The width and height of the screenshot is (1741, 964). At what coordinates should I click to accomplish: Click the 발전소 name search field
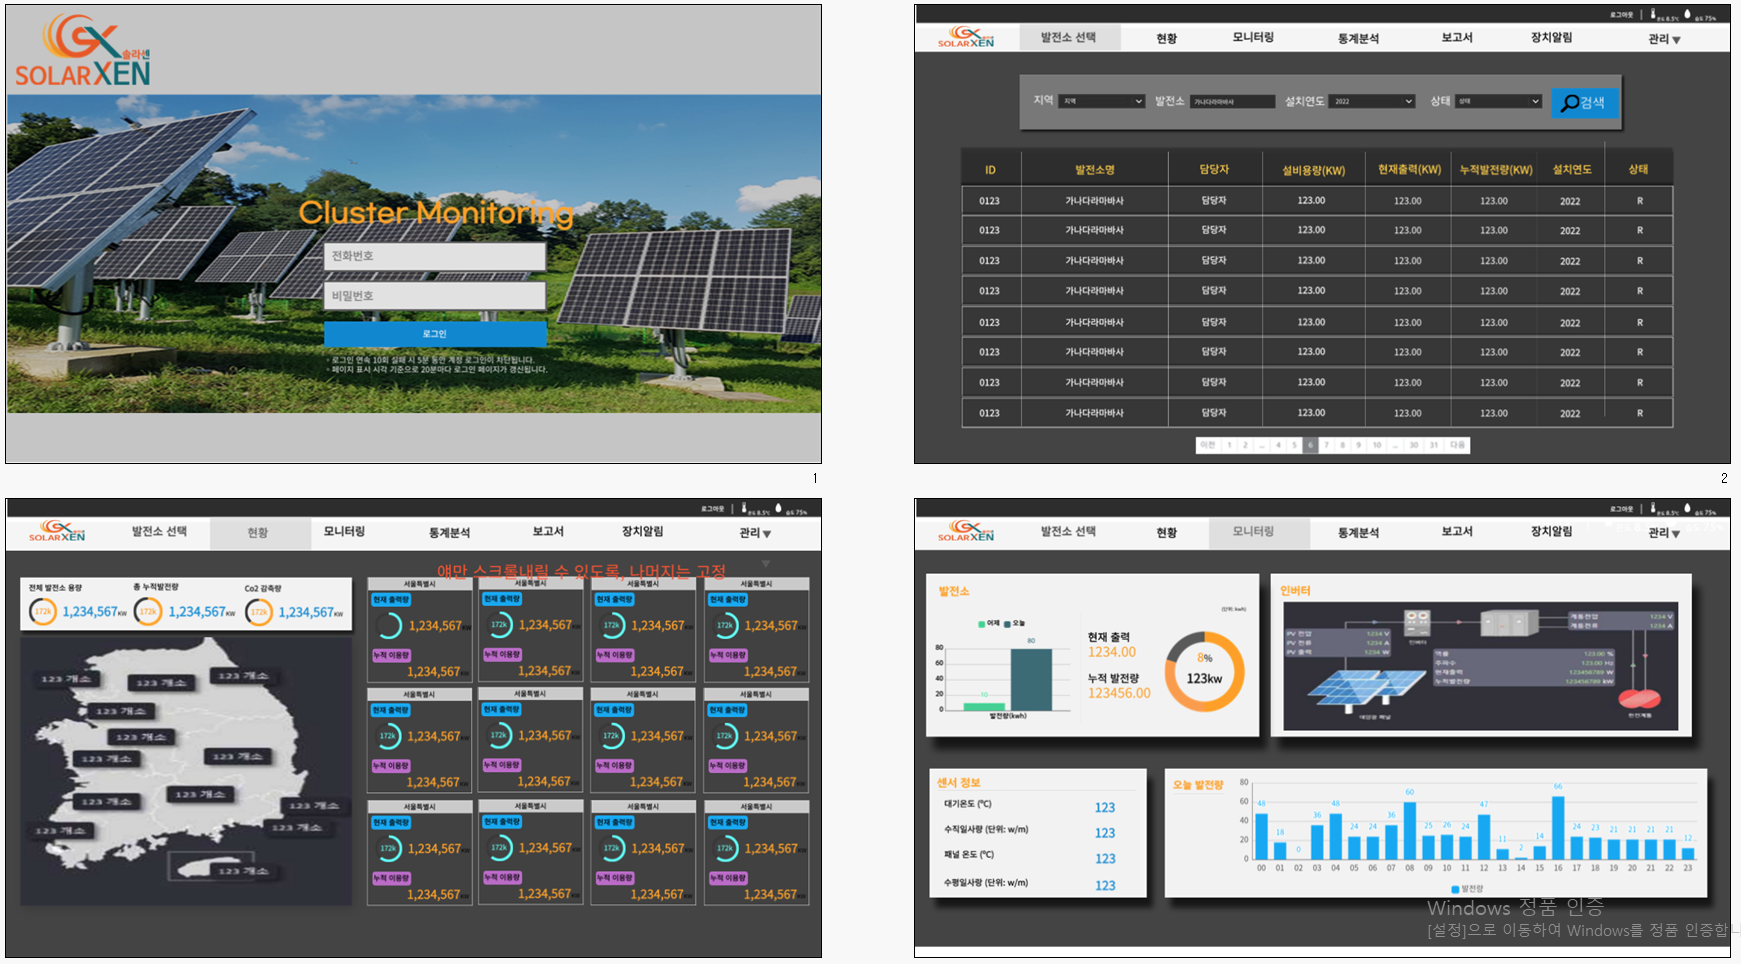(x=1232, y=101)
